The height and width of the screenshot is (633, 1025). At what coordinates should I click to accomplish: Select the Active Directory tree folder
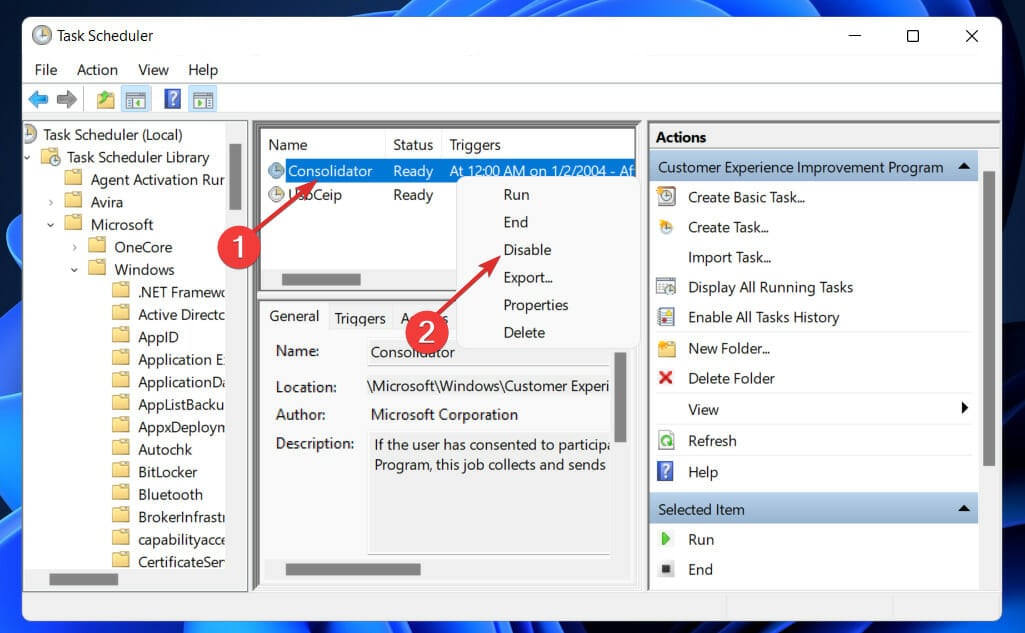click(x=181, y=315)
